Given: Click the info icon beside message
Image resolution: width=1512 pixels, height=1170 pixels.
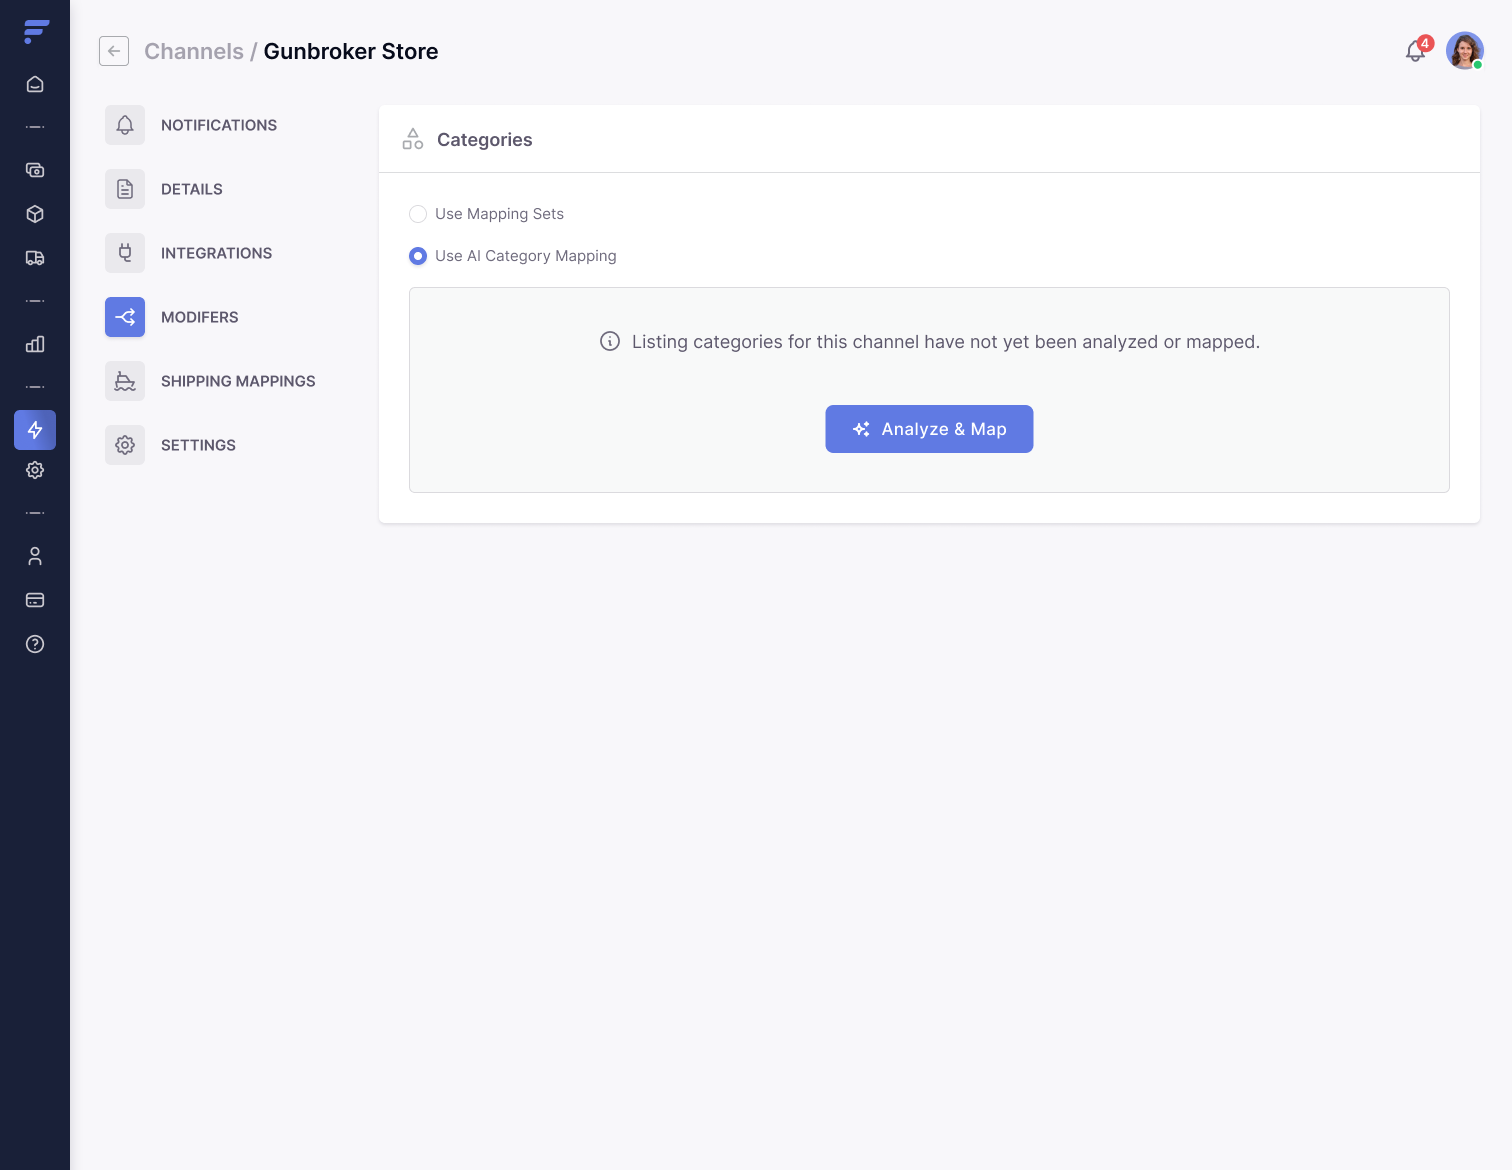Looking at the screenshot, I should (610, 341).
